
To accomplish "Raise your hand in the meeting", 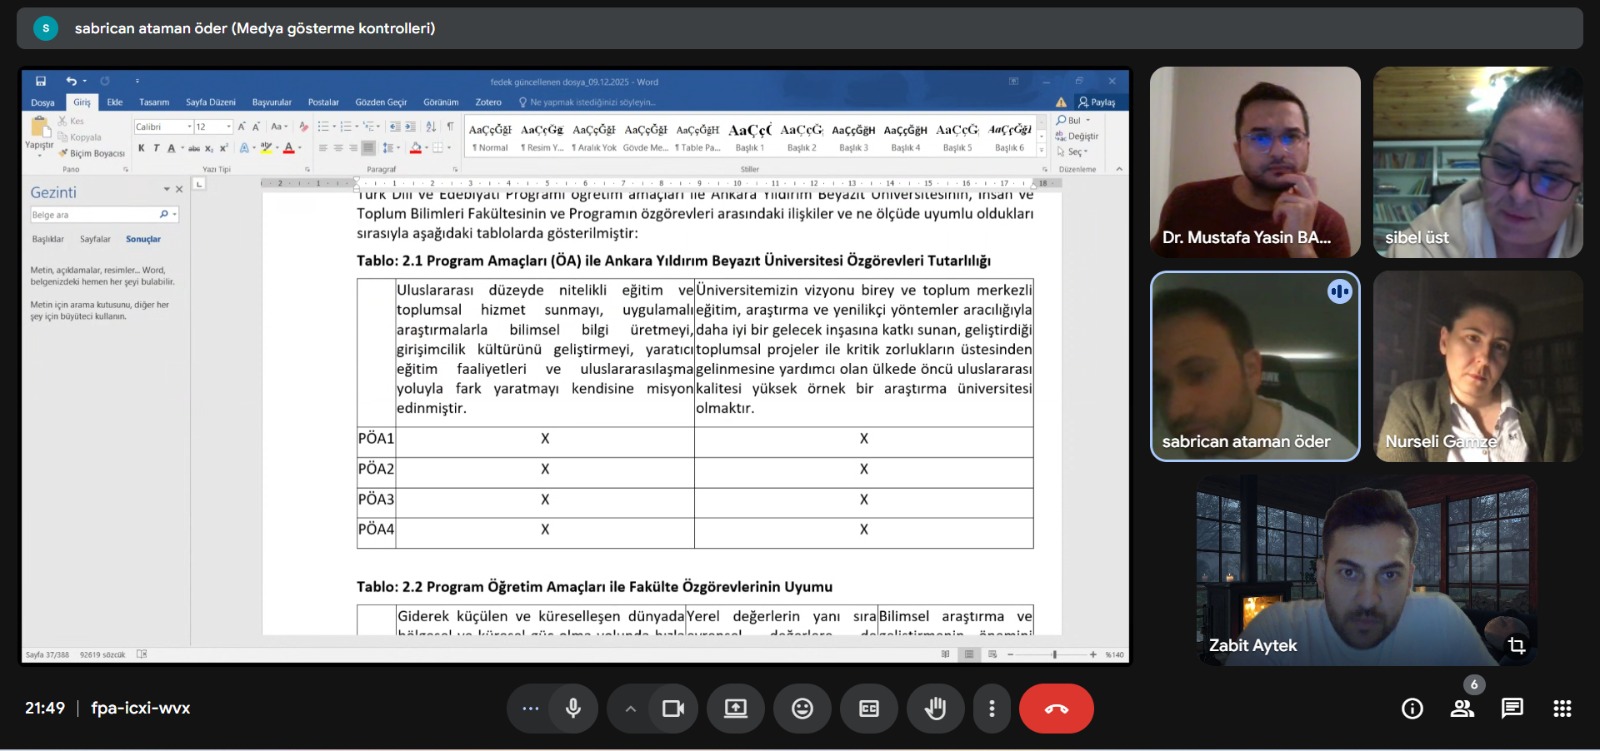I will [935, 708].
